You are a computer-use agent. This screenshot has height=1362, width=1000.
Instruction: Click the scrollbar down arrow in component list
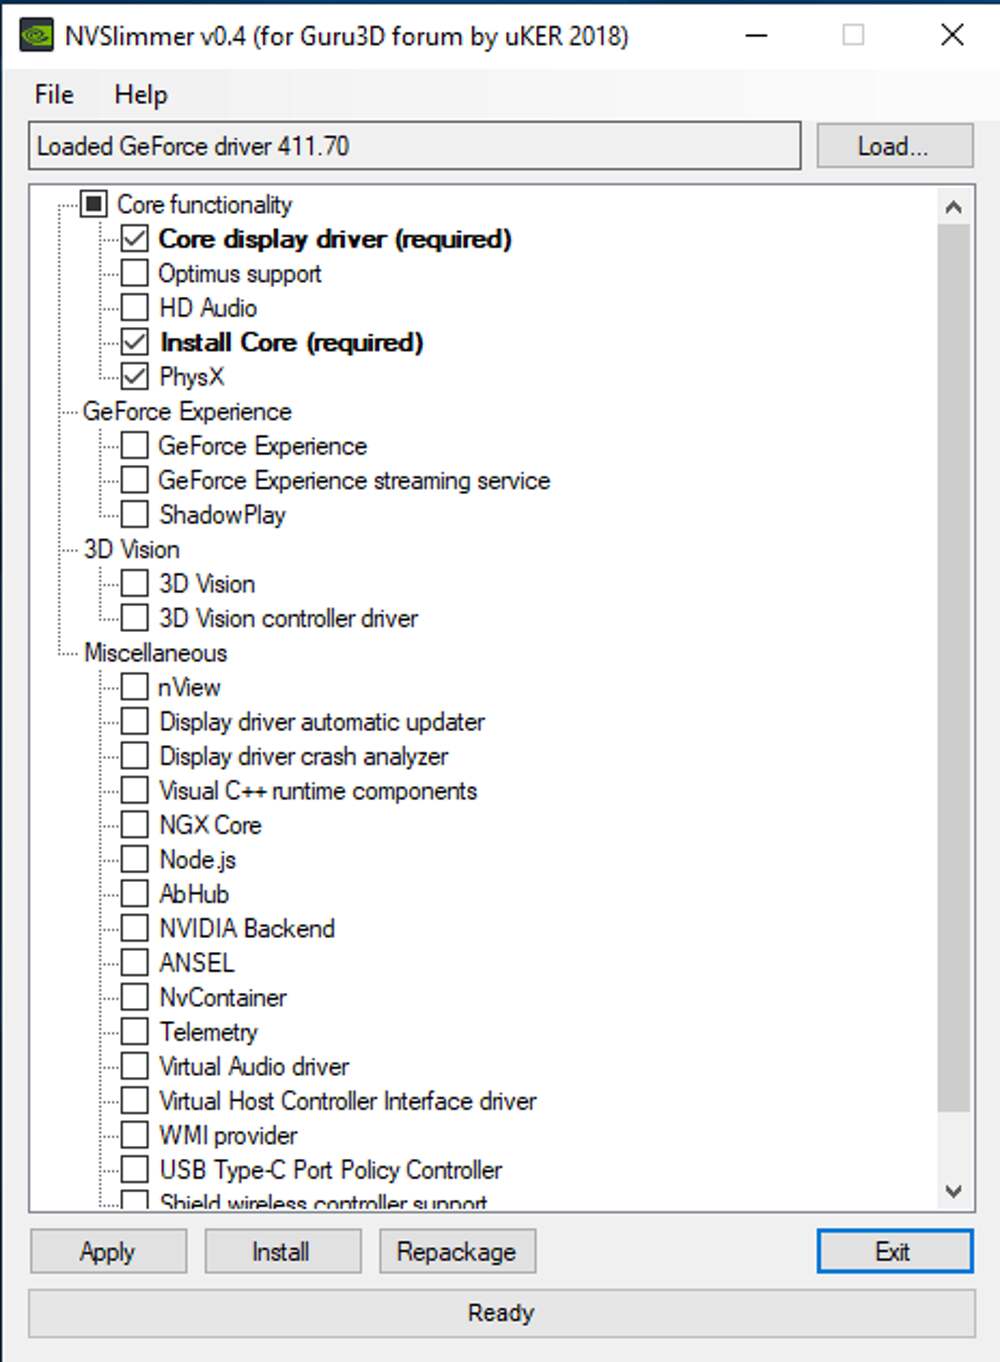click(954, 1191)
